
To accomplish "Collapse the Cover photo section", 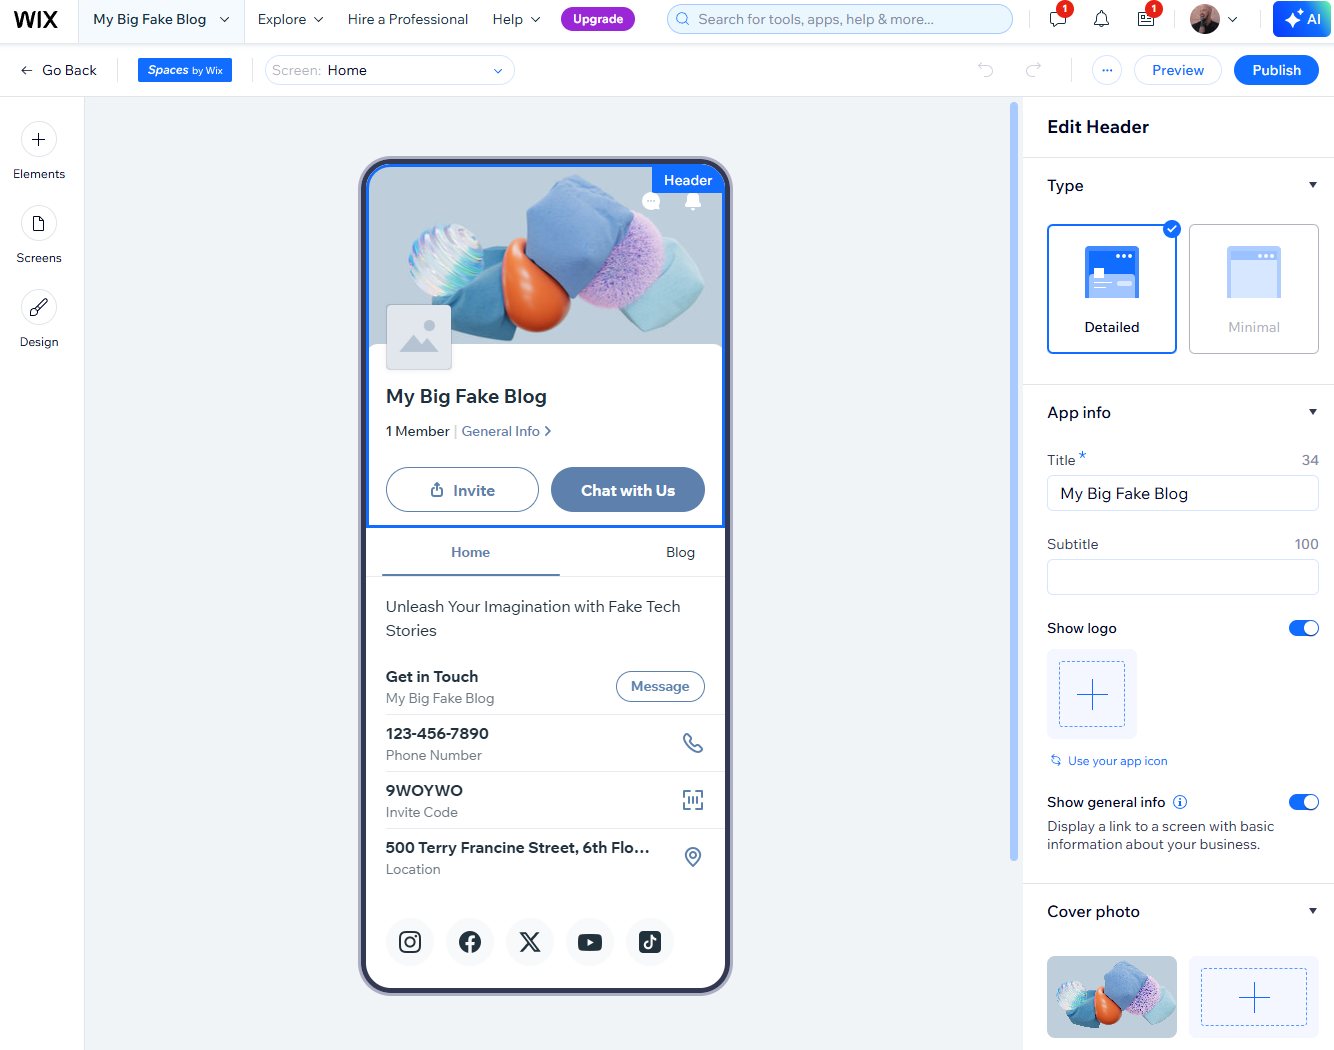I will [1313, 910].
